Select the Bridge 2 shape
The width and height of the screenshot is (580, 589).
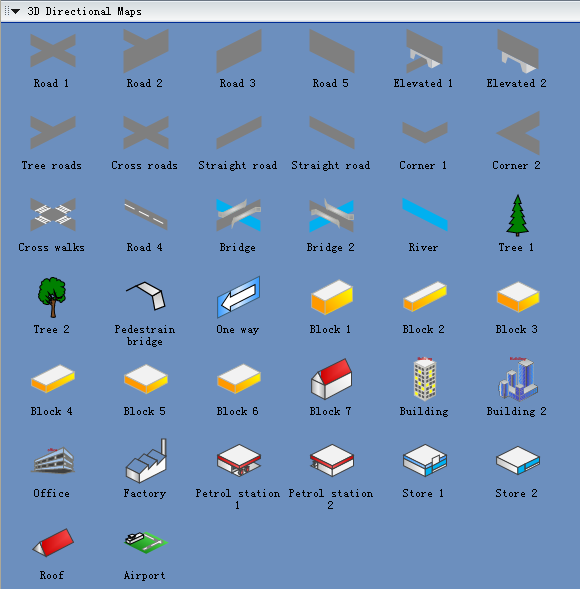[332, 215]
